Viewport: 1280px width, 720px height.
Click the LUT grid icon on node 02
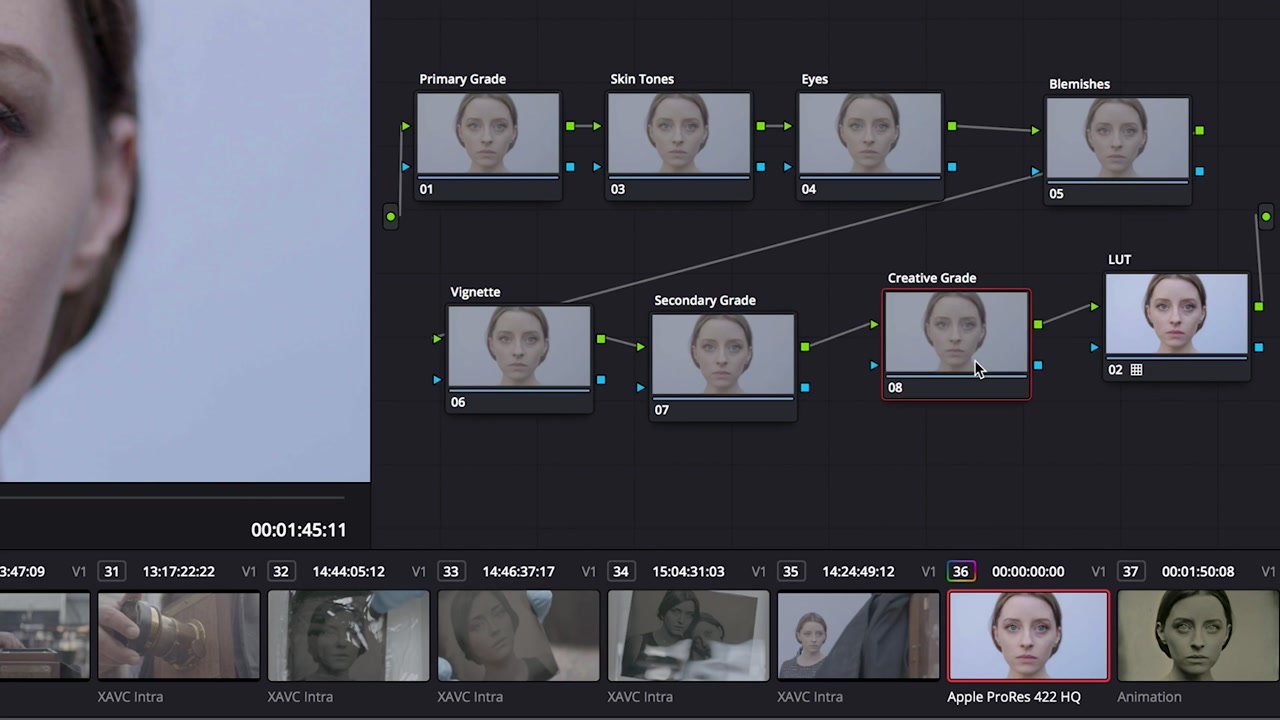pyautogui.click(x=1136, y=370)
